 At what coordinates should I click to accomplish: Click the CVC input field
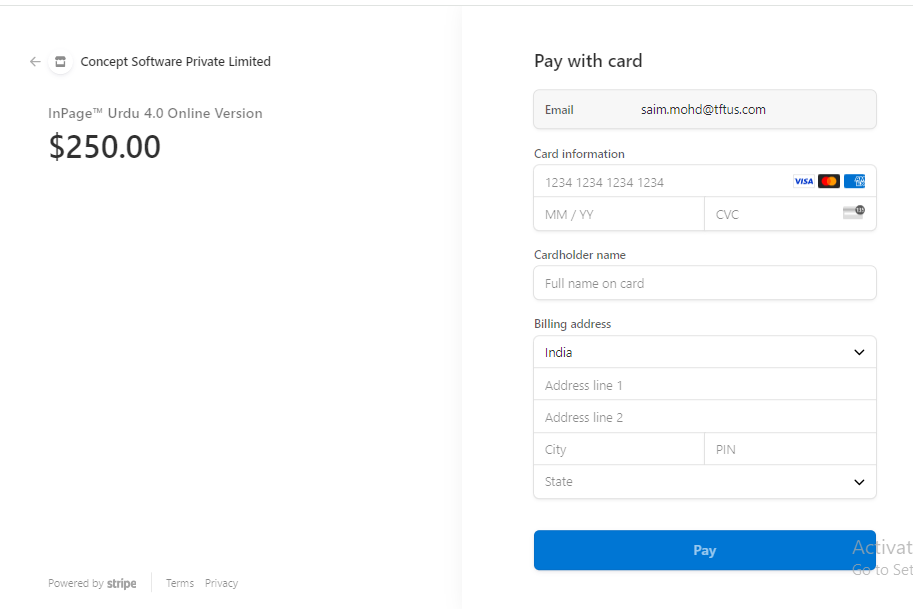[770, 214]
